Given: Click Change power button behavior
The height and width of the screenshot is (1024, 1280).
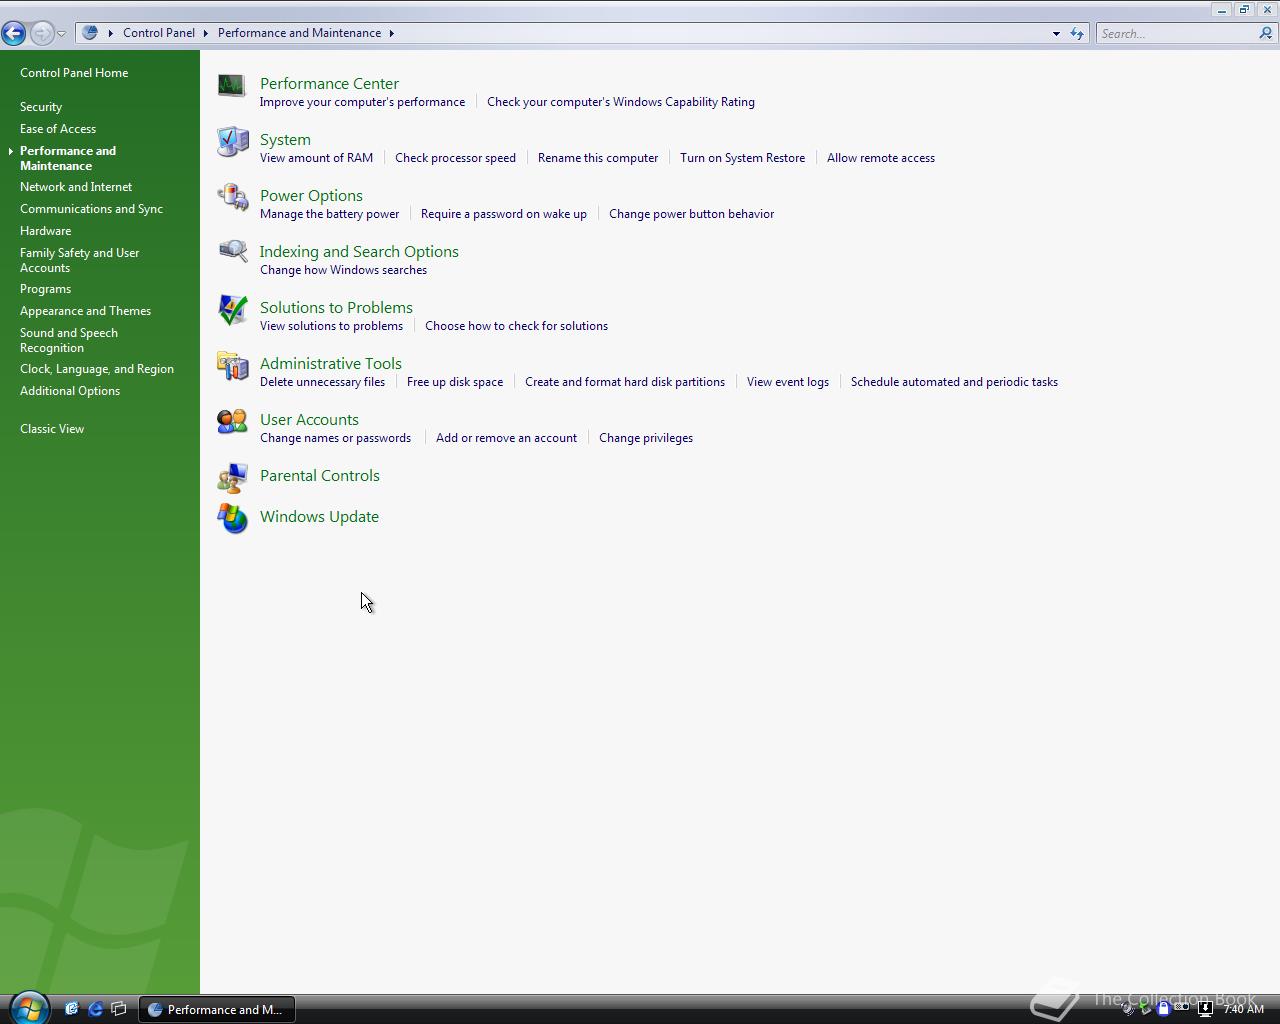Looking at the screenshot, I should pos(692,214).
